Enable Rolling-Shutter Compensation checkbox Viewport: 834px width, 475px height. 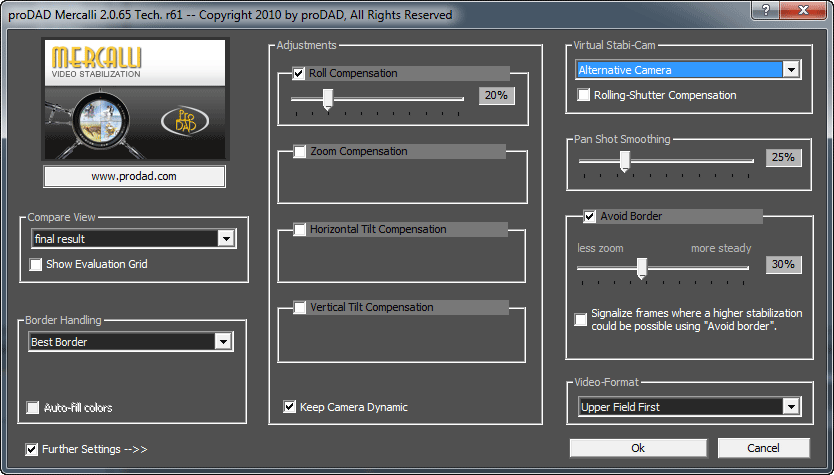(x=583, y=95)
